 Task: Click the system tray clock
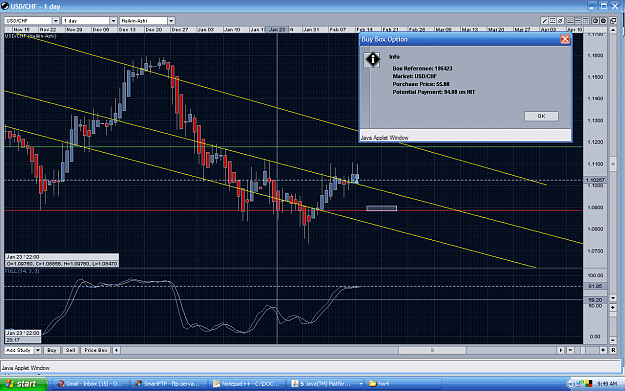click(x=607, y=384)
